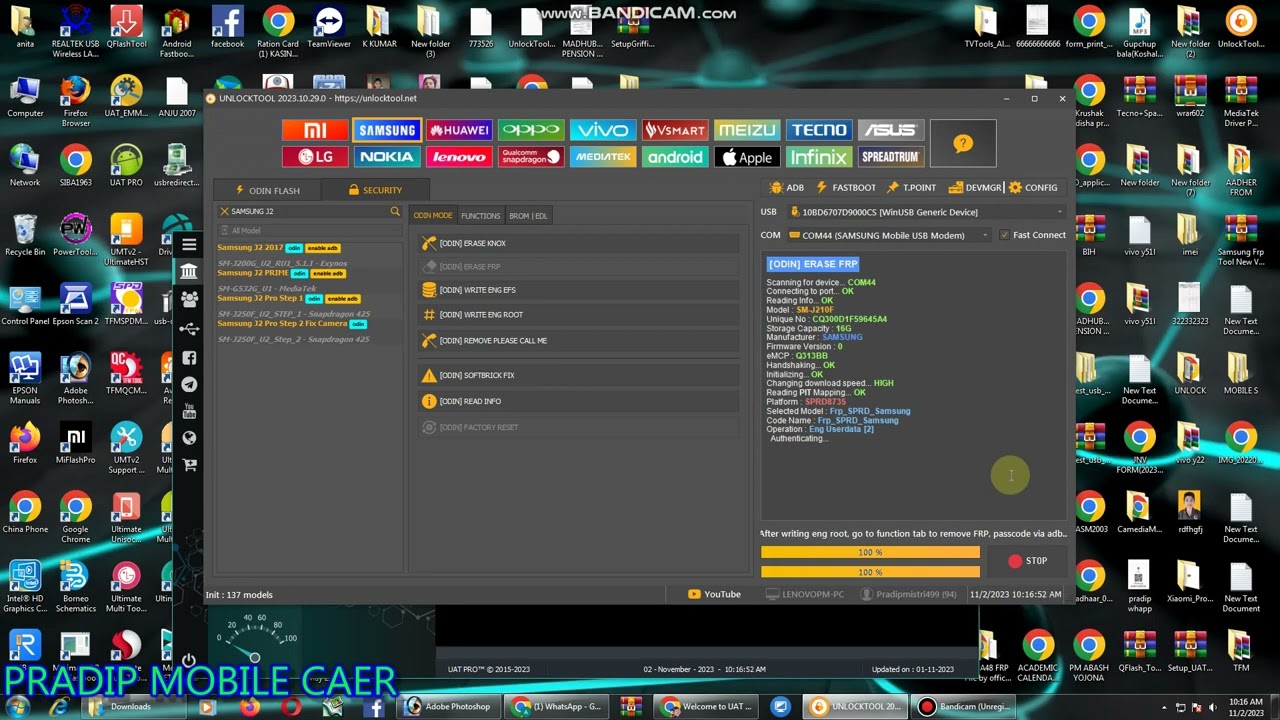This screenshot has height=720, width=1280.
Task: Select the Samsung brand tile
Action: coord(387,130)
